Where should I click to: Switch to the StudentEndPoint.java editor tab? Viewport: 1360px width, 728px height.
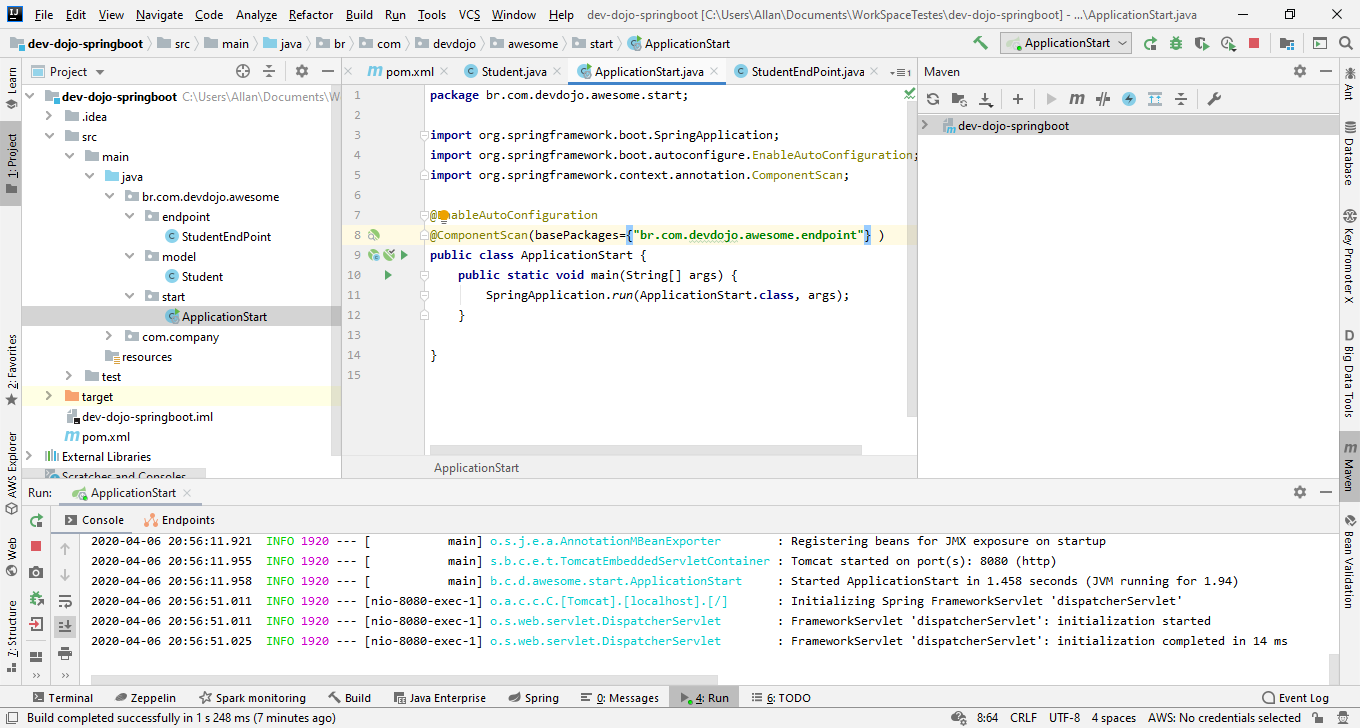(806, 72)
